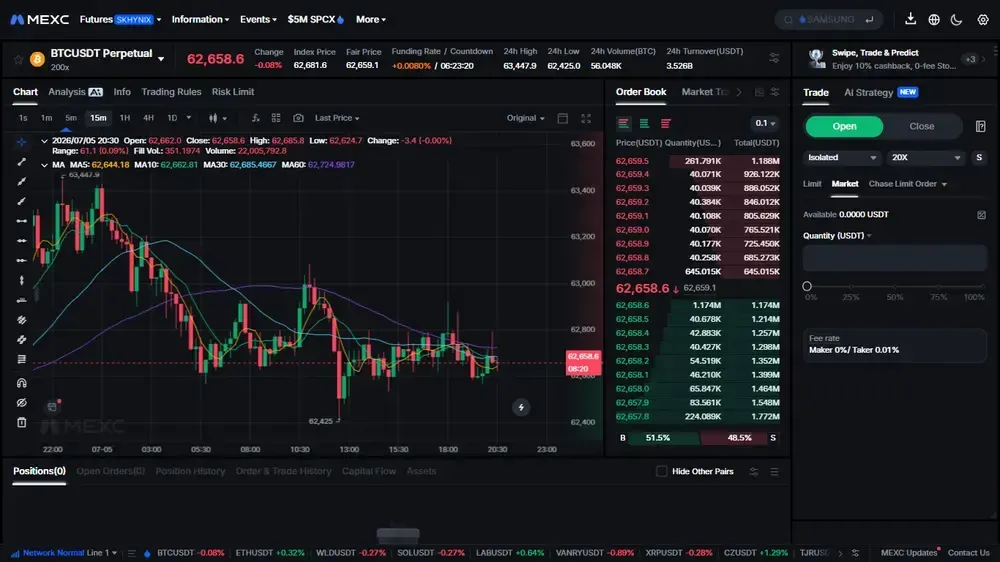Screen dimensions: 1000x562
Task: Switch to 5m timeframe
Action: [x=71, y=118]
